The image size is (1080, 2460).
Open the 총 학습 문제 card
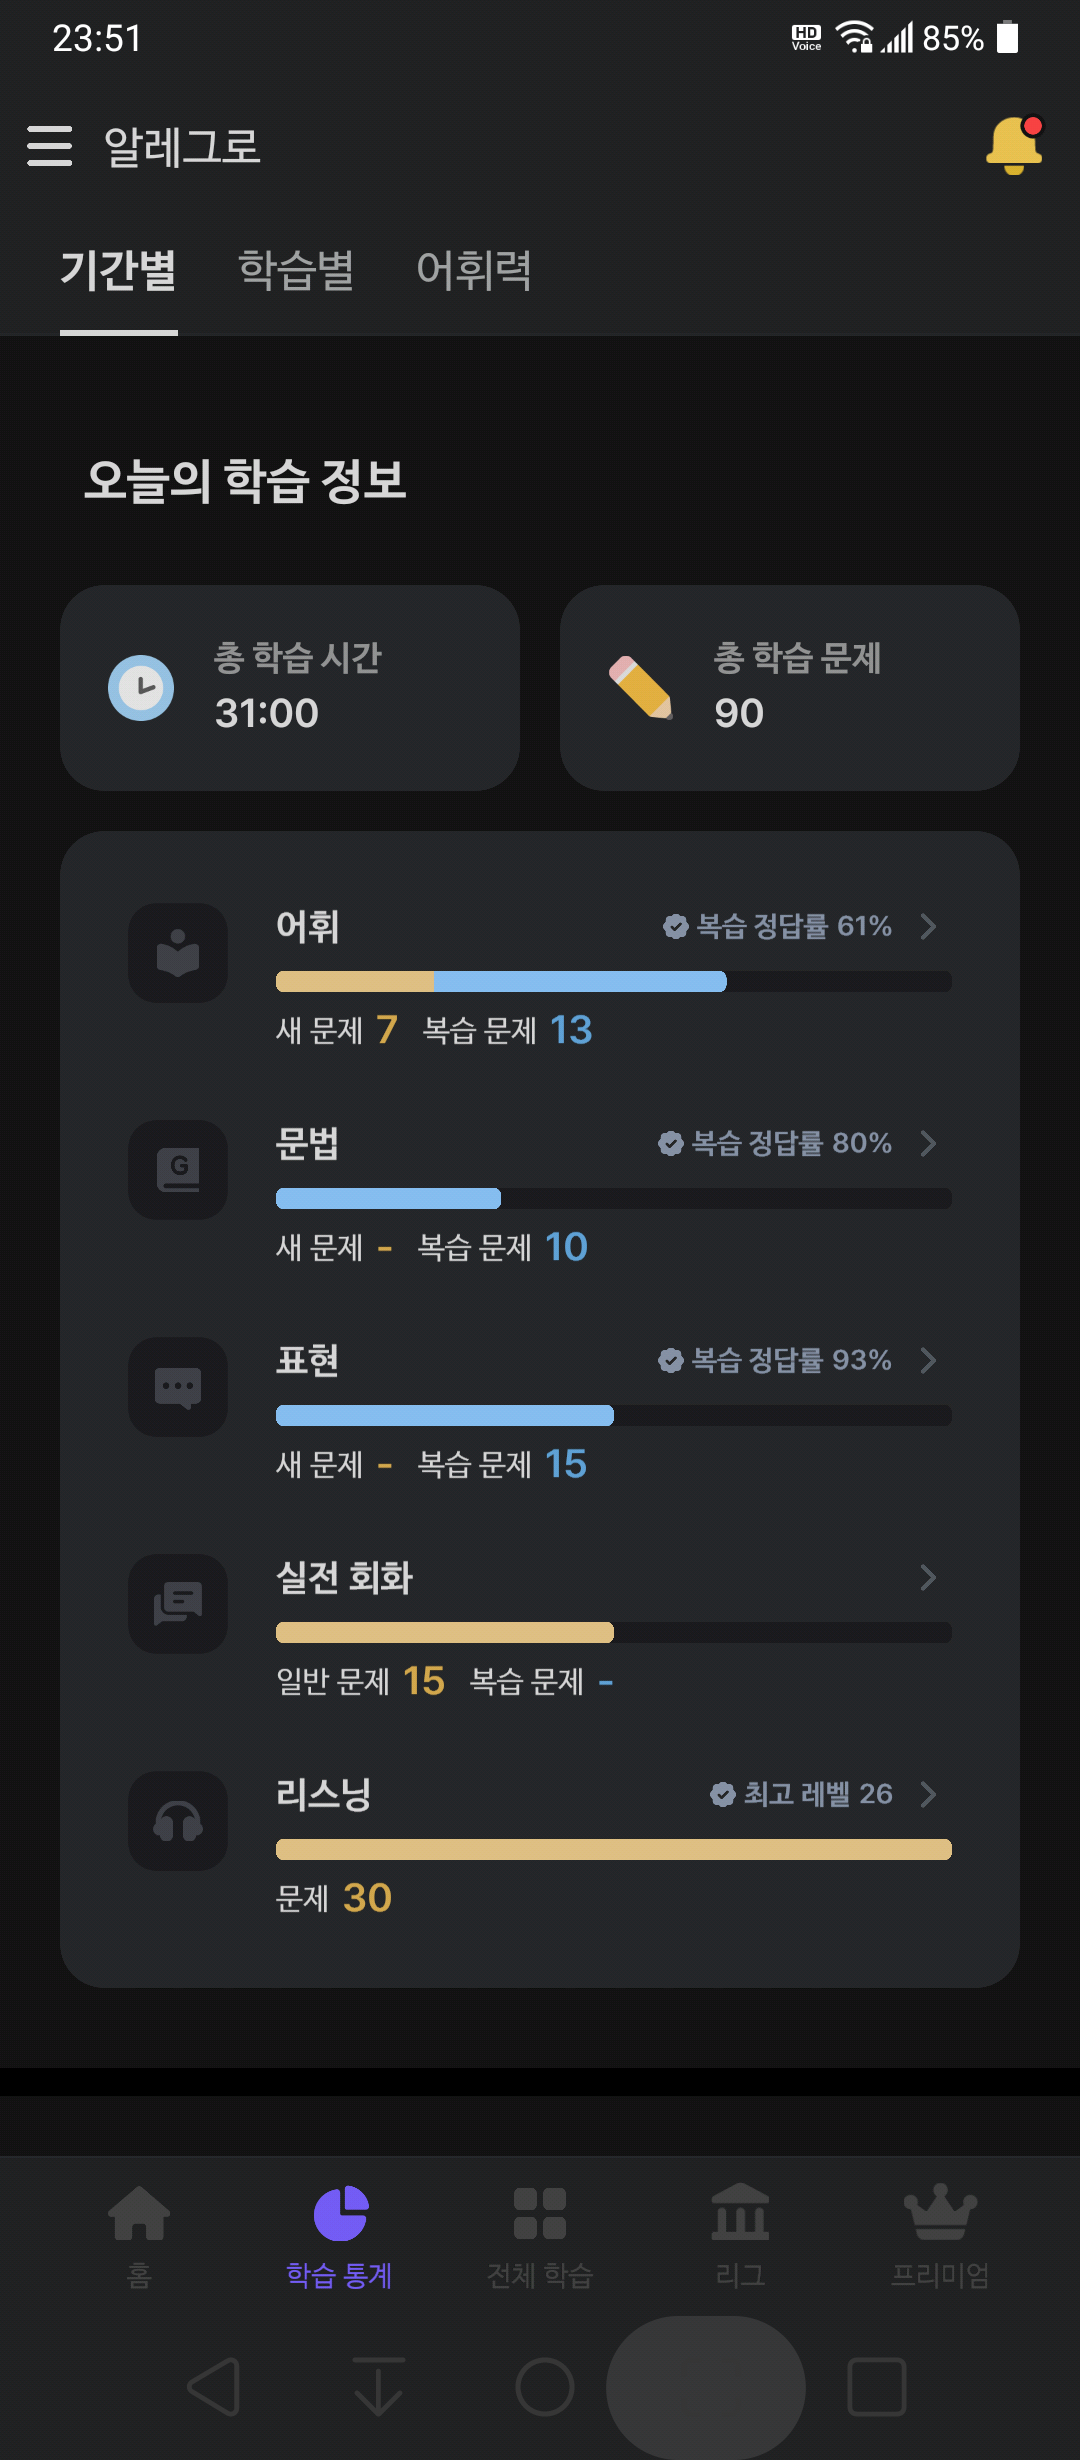pyautogui.click(x=790, y=688)
